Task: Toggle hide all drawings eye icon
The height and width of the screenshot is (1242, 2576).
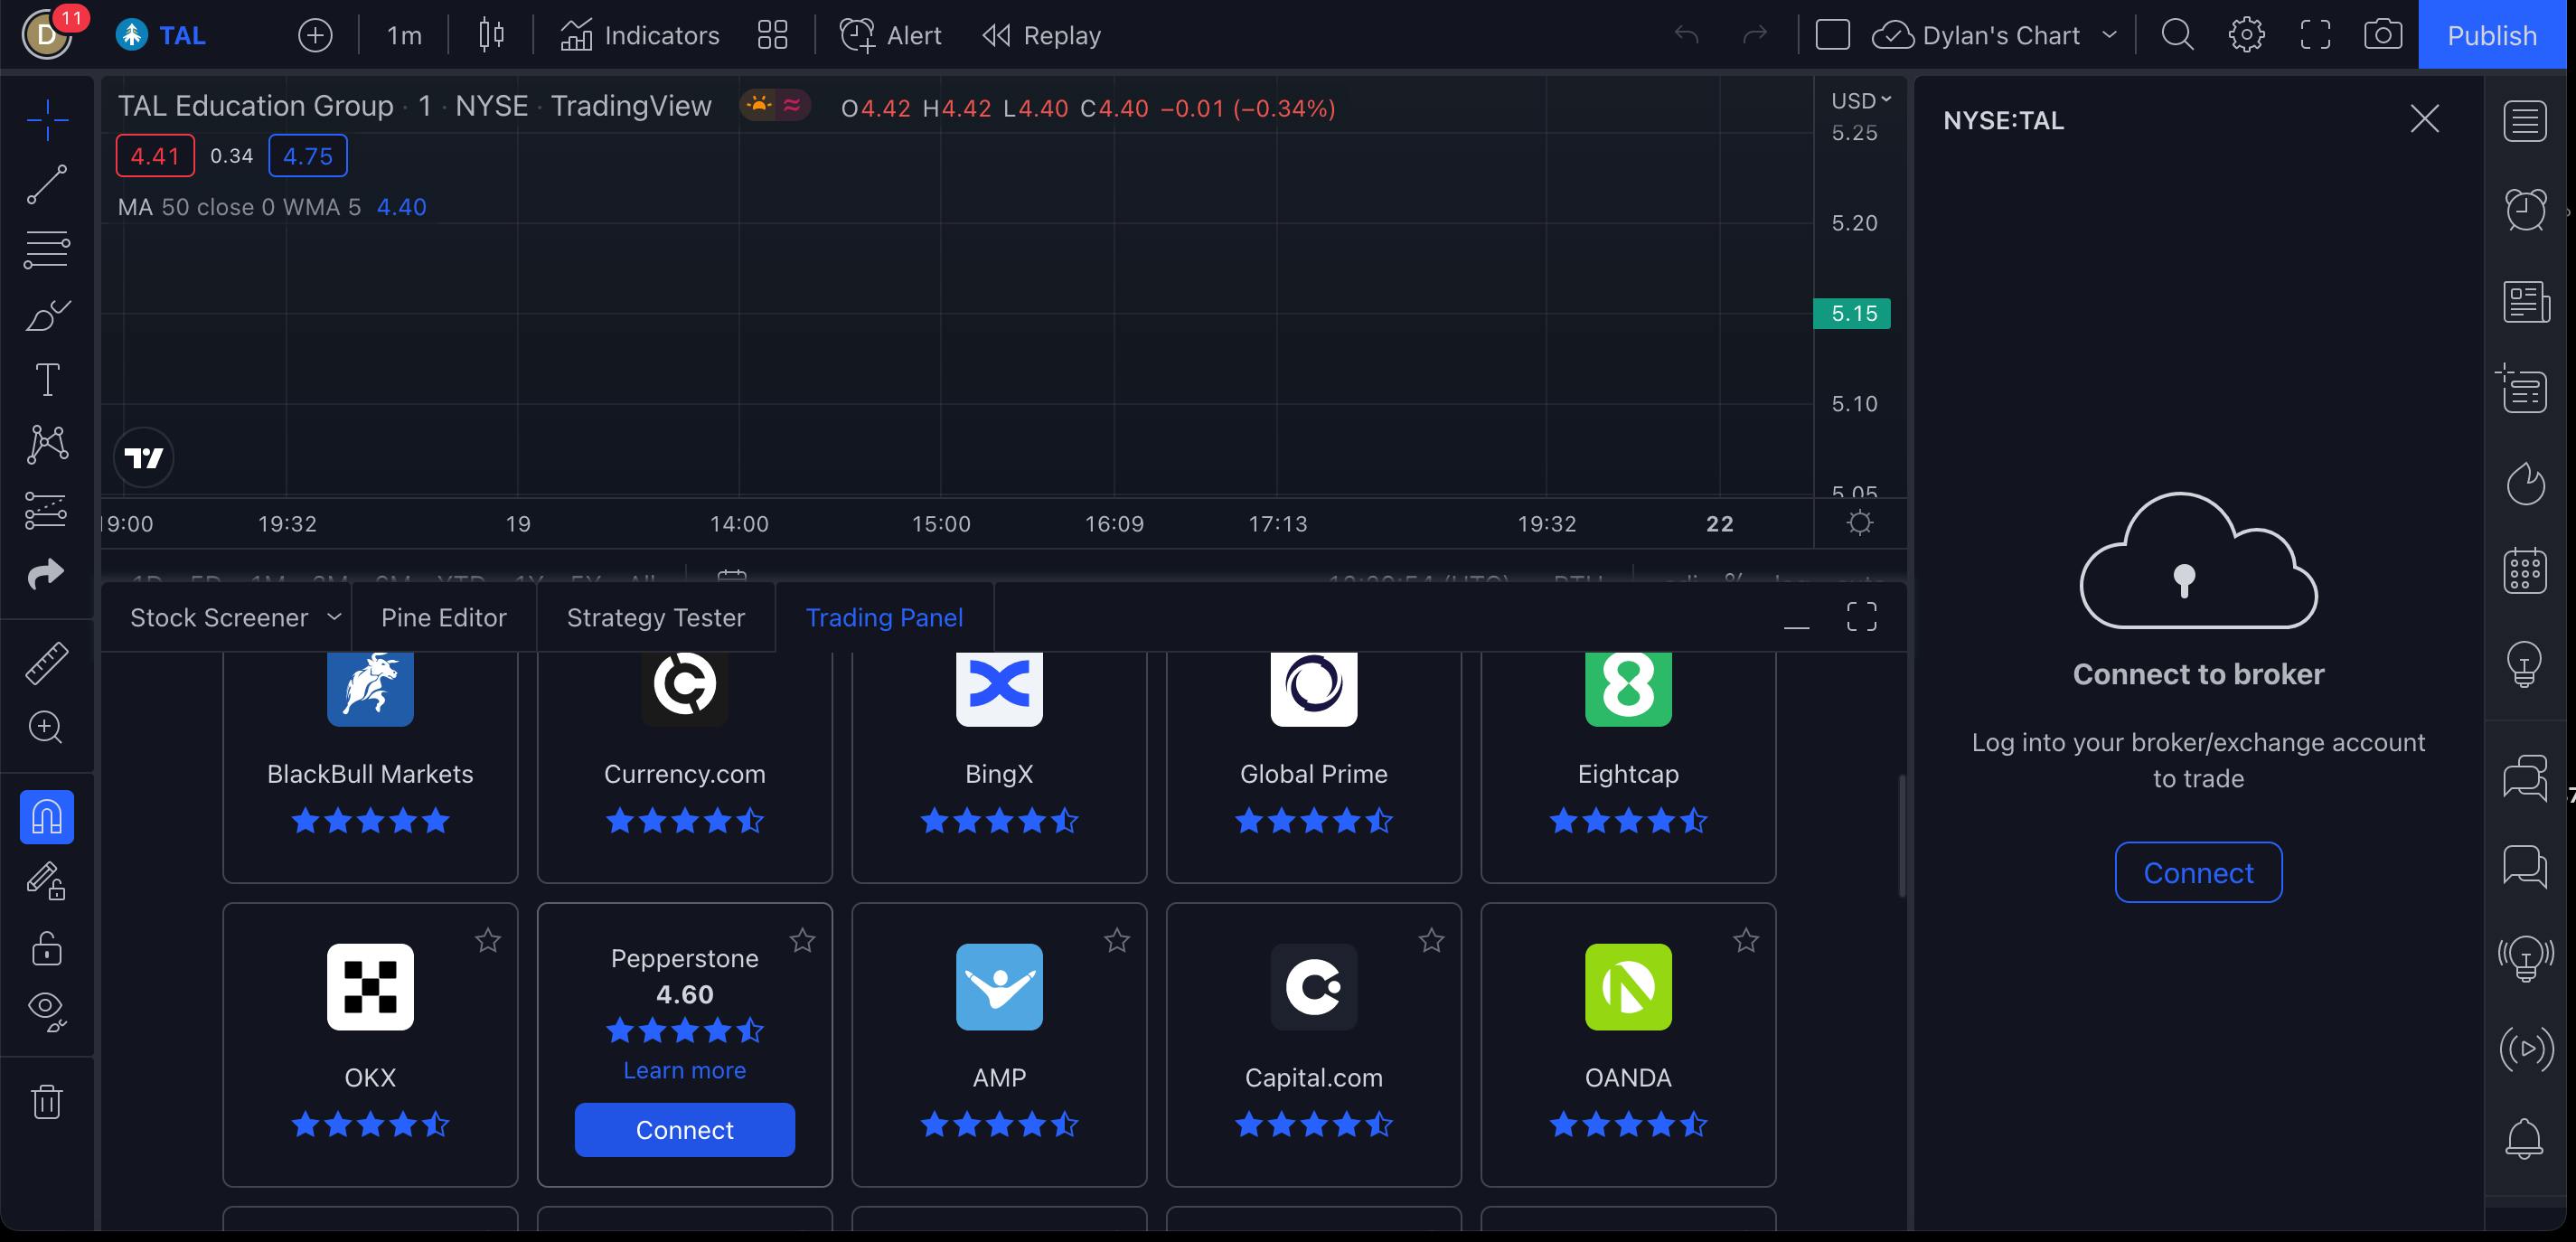Action: (47, 1011)
